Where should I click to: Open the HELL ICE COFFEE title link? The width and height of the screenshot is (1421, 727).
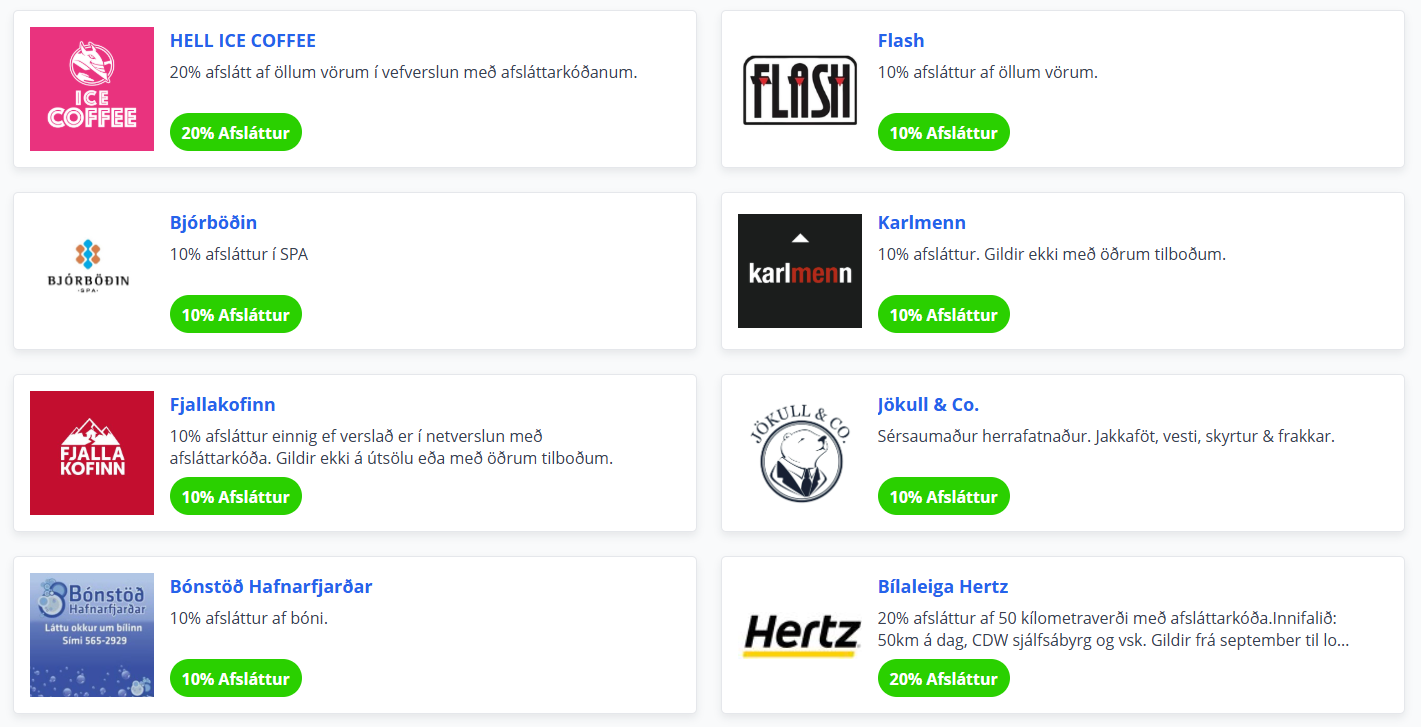243,41
